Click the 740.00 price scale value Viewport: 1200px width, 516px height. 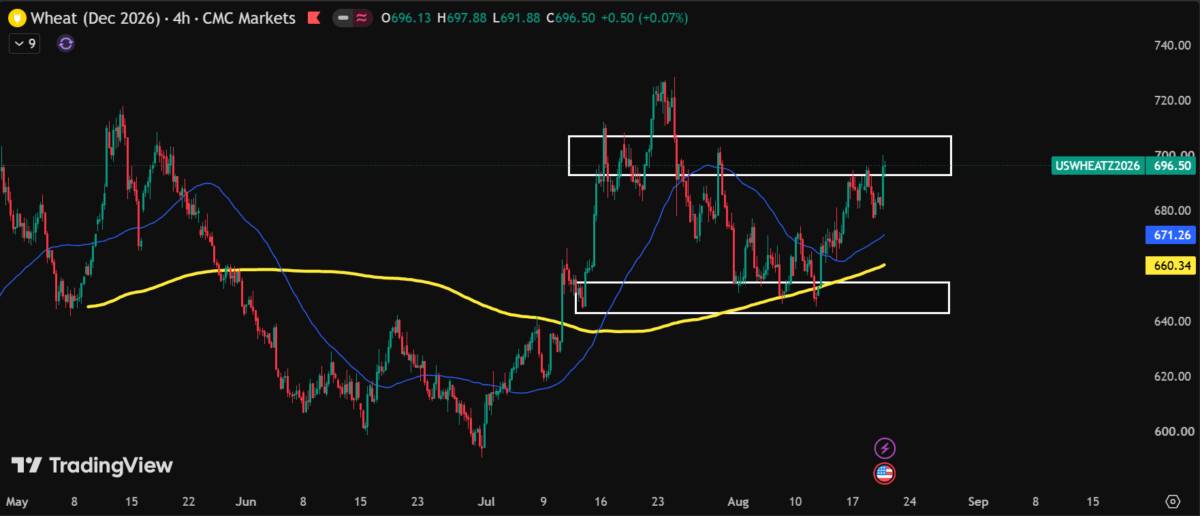1171,46
